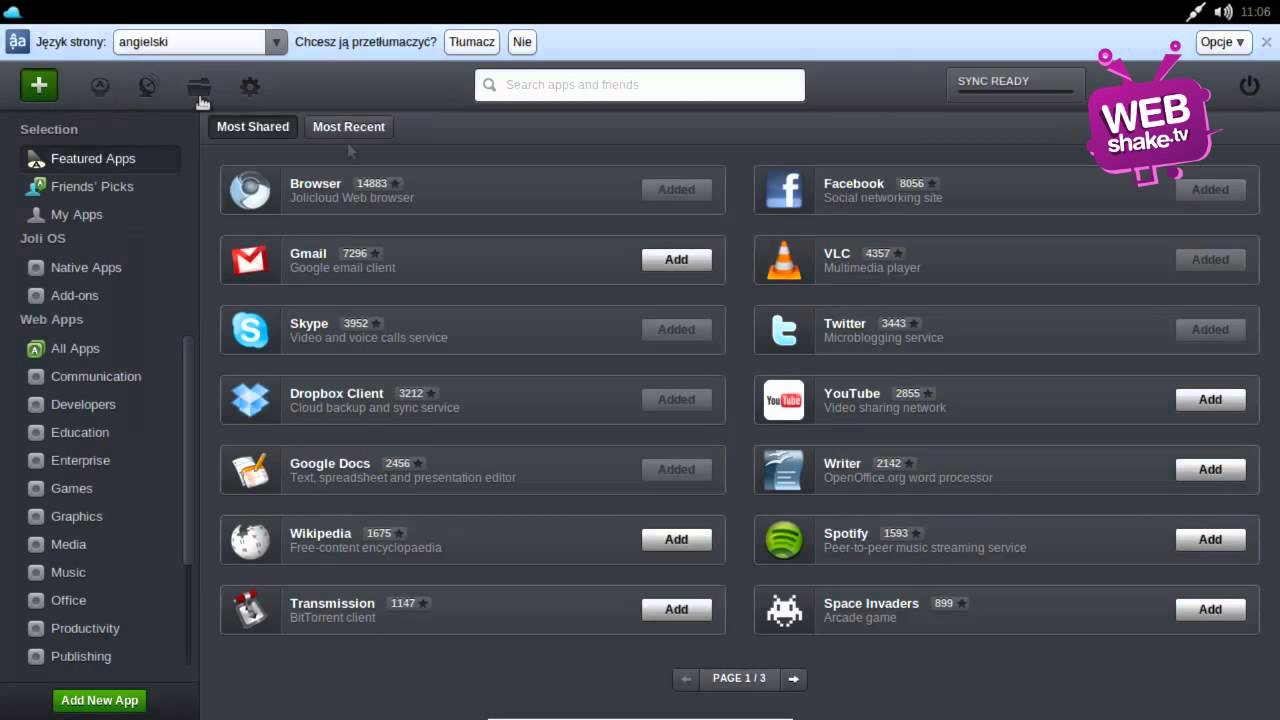Image resolution: width=1280 pixels, height=720 pixels.
Task: Switch to the Most Shared tab
Action: tap(253, 127)
